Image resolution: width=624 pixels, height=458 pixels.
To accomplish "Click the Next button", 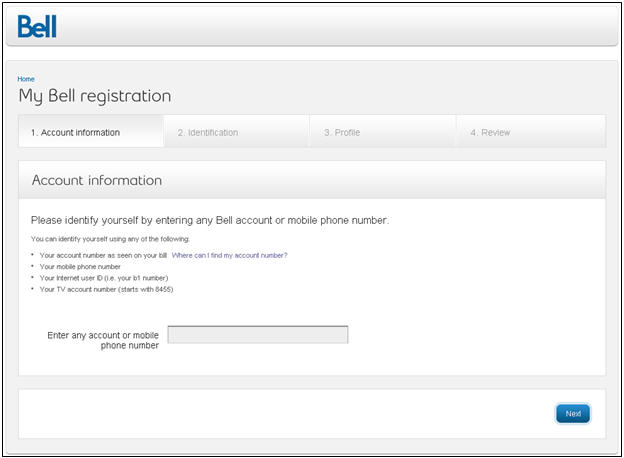I will [573, 413].
